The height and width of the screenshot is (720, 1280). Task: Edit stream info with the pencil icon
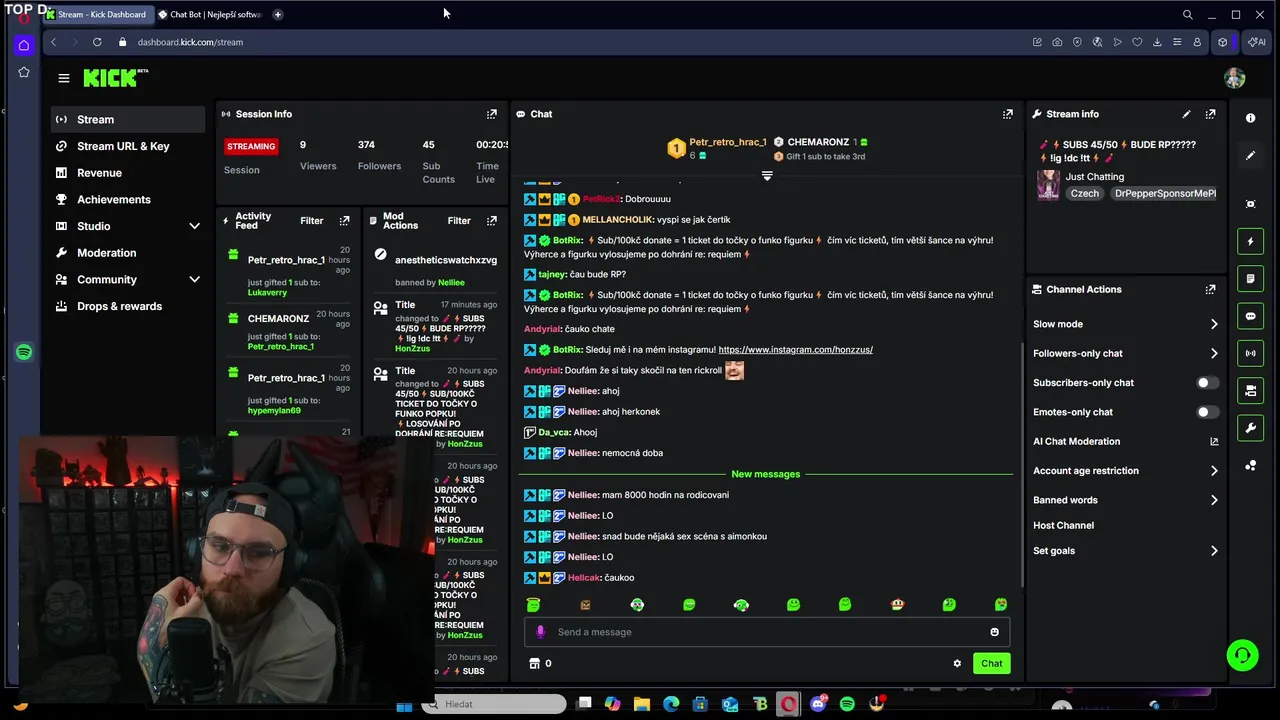1186,114
